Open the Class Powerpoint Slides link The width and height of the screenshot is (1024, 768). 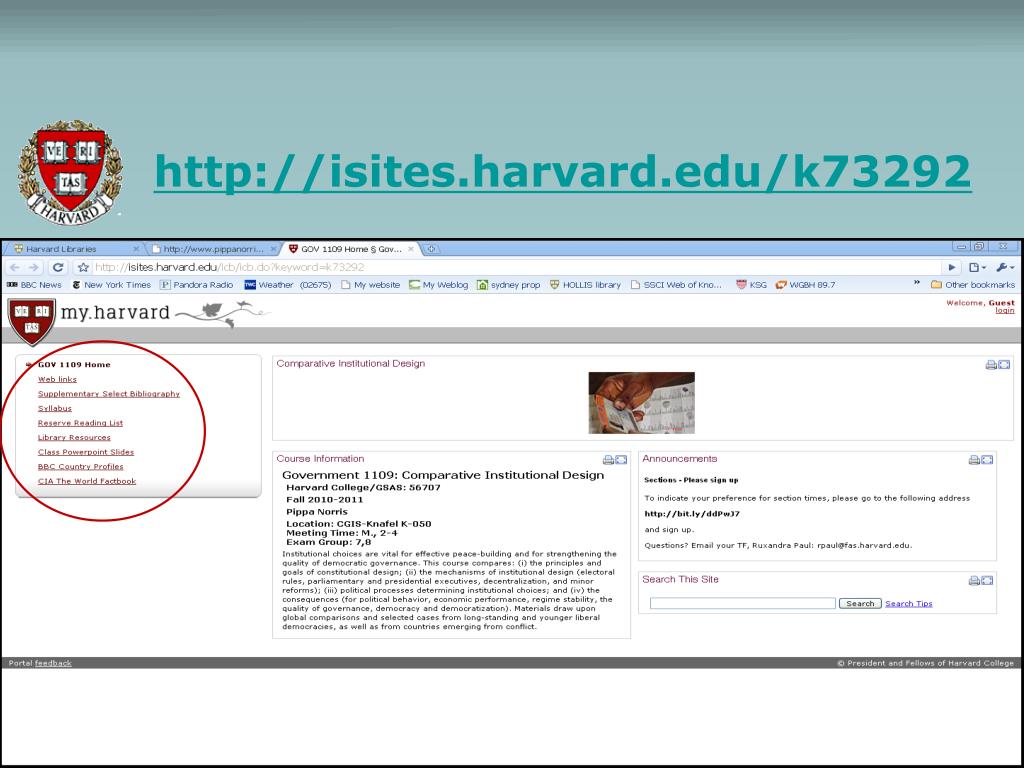(86, 452)
